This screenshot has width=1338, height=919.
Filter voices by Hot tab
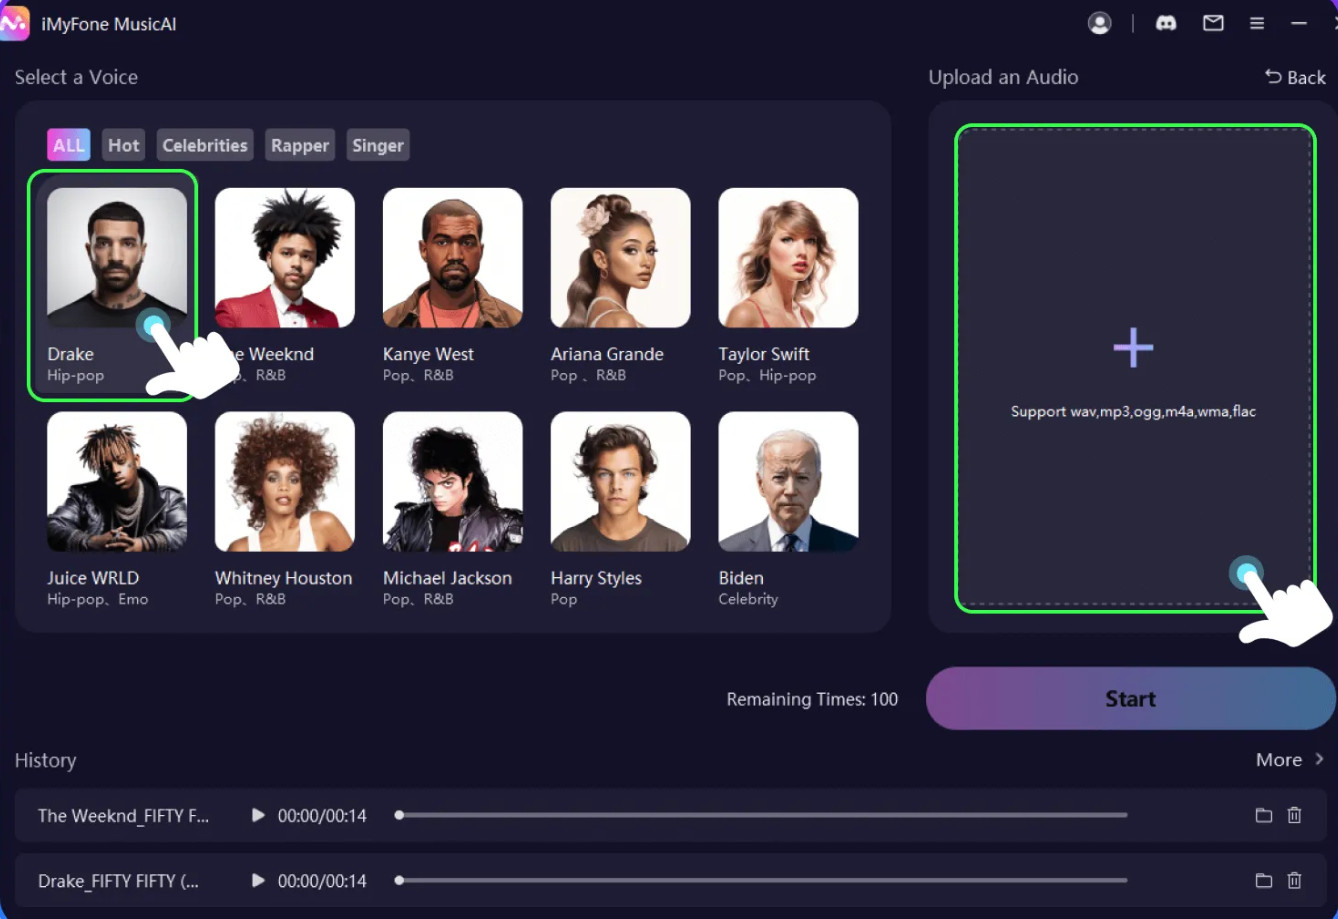[124, 145]
